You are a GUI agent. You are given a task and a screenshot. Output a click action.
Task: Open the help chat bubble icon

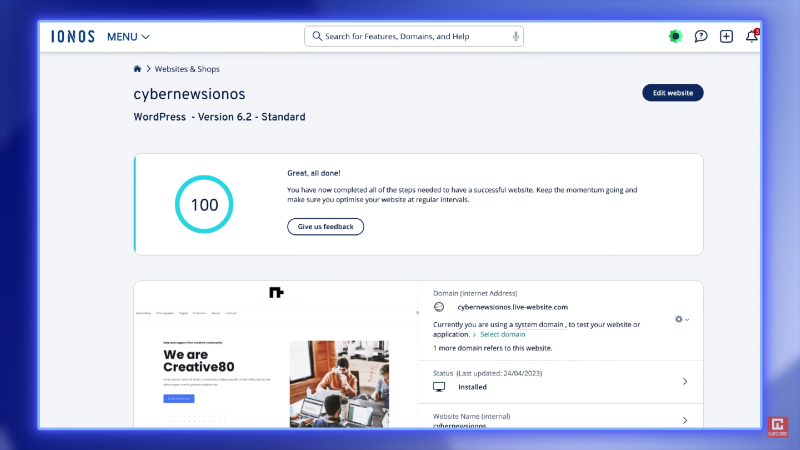click(701, 36)
